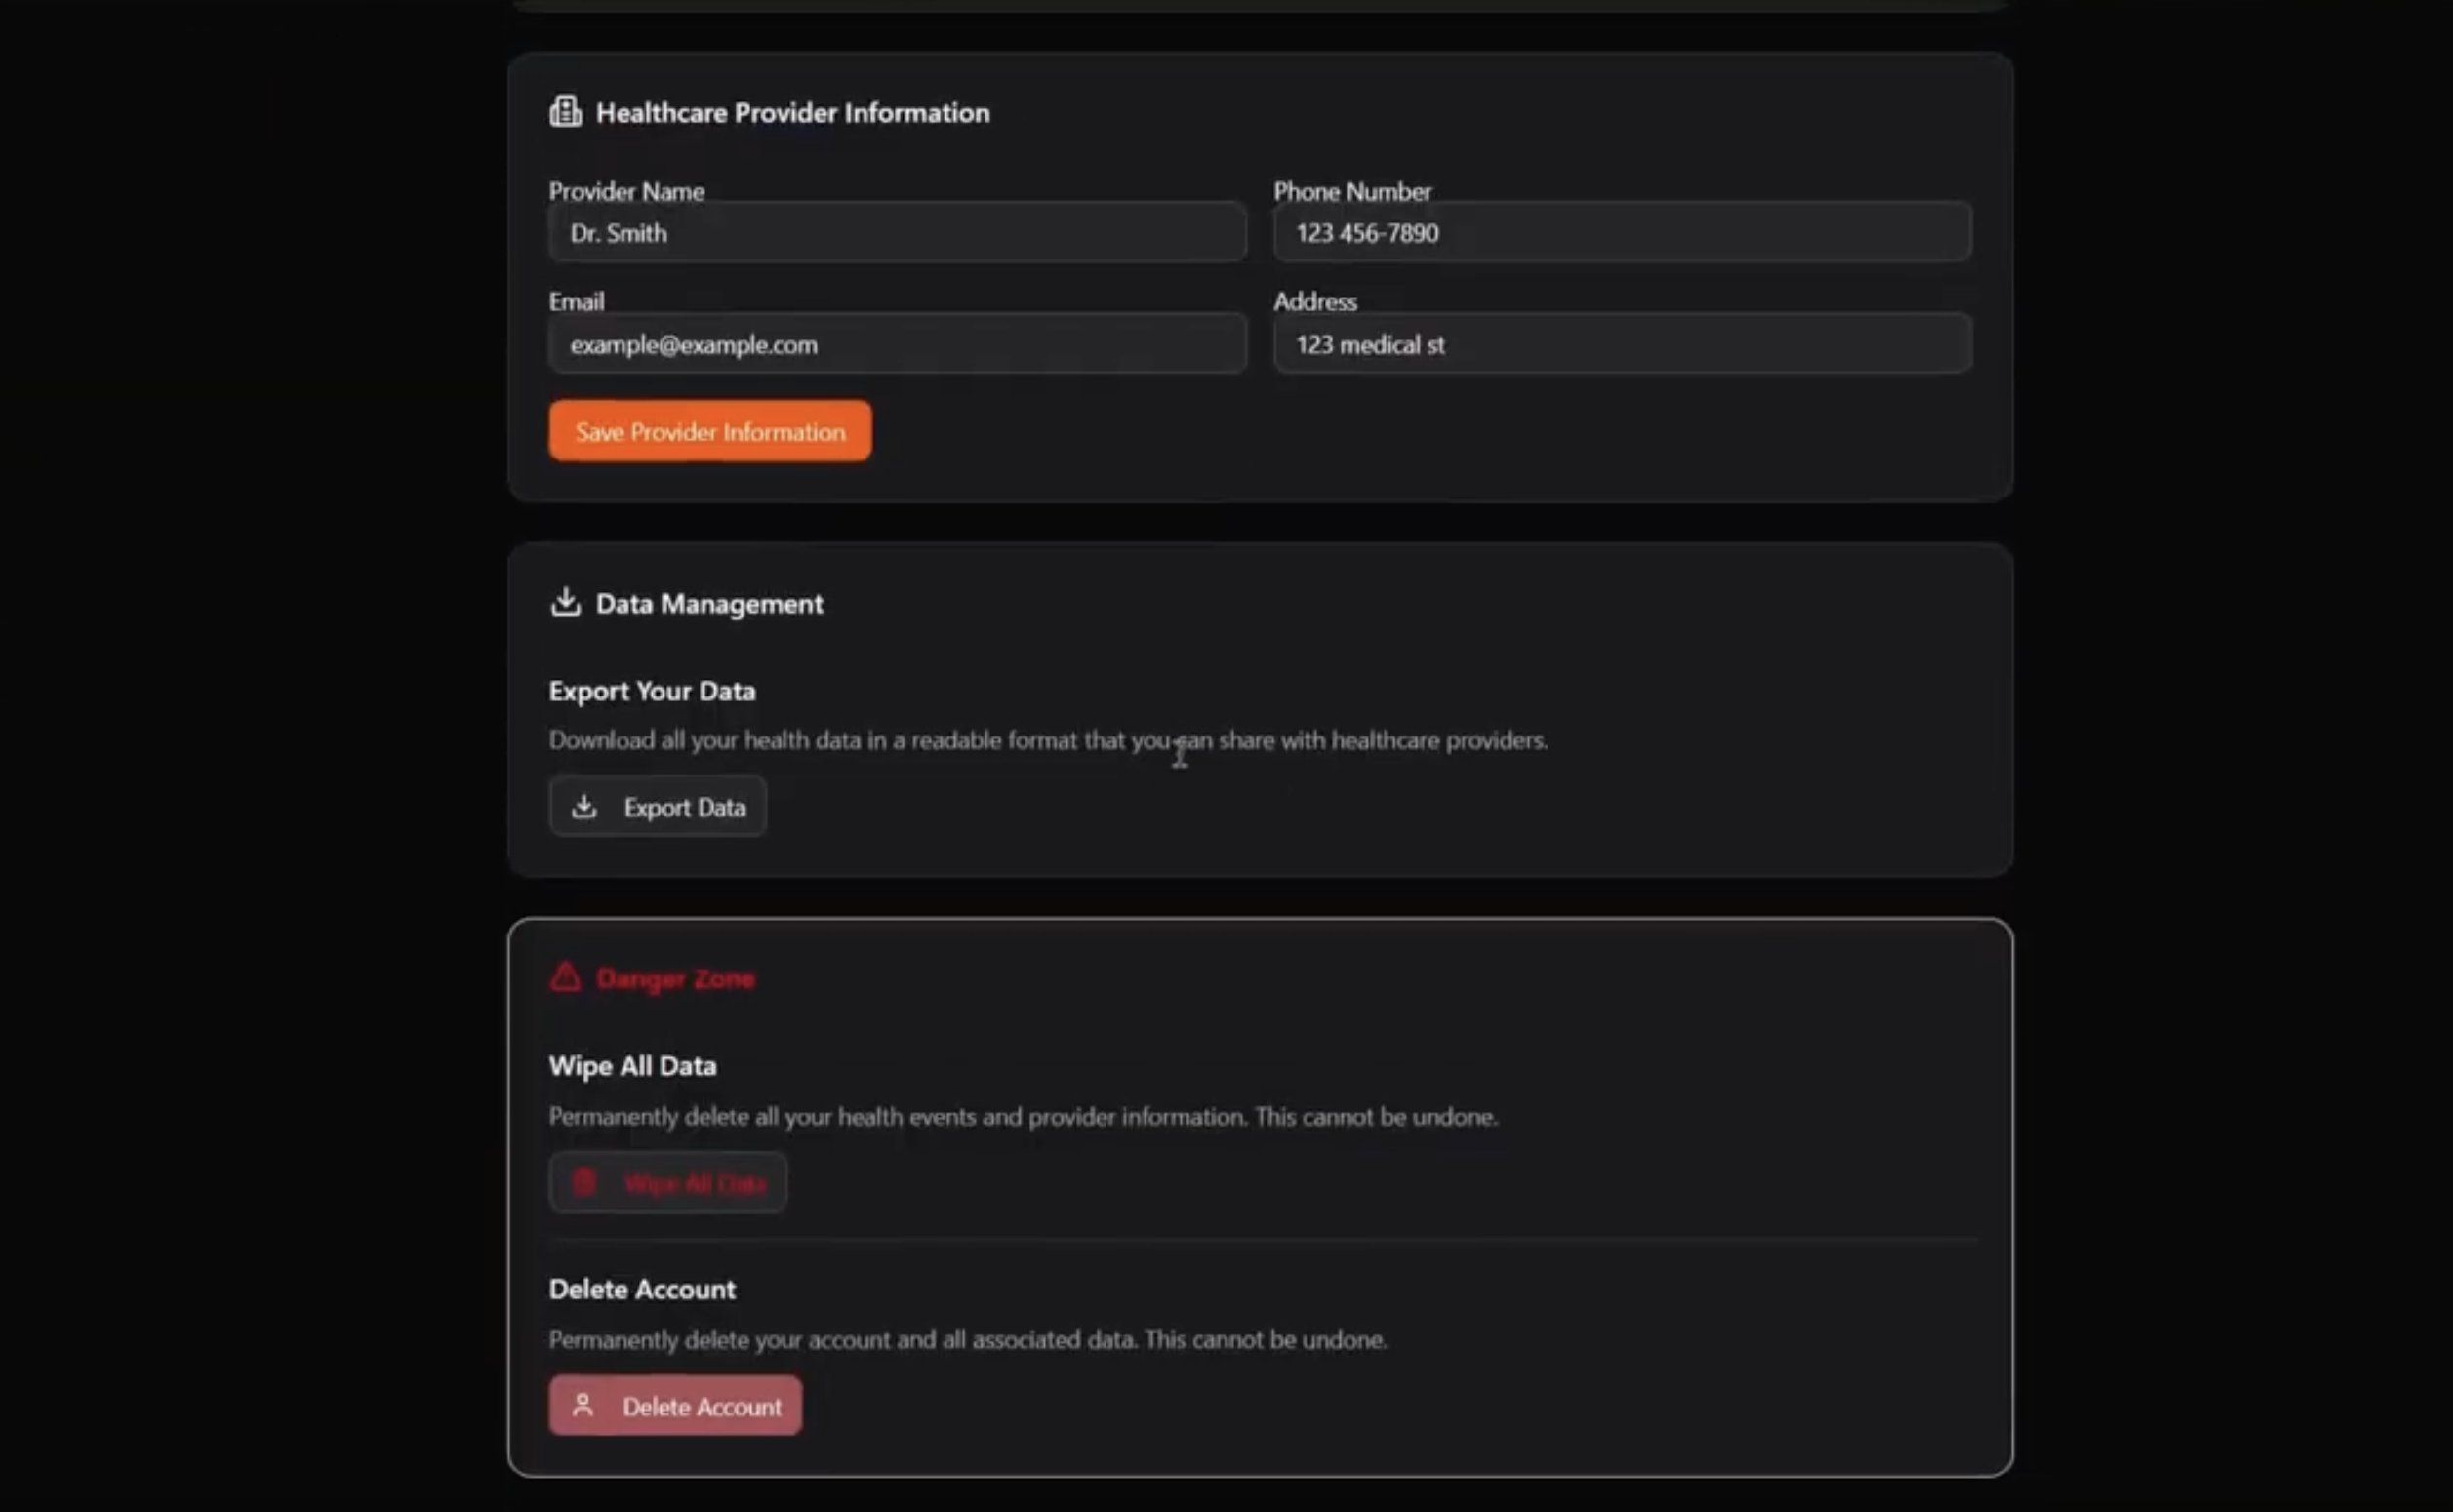2453x1512 pixels.
Task: Click the trash icon in Wipe All Data button
Action: pos(584,1182)
